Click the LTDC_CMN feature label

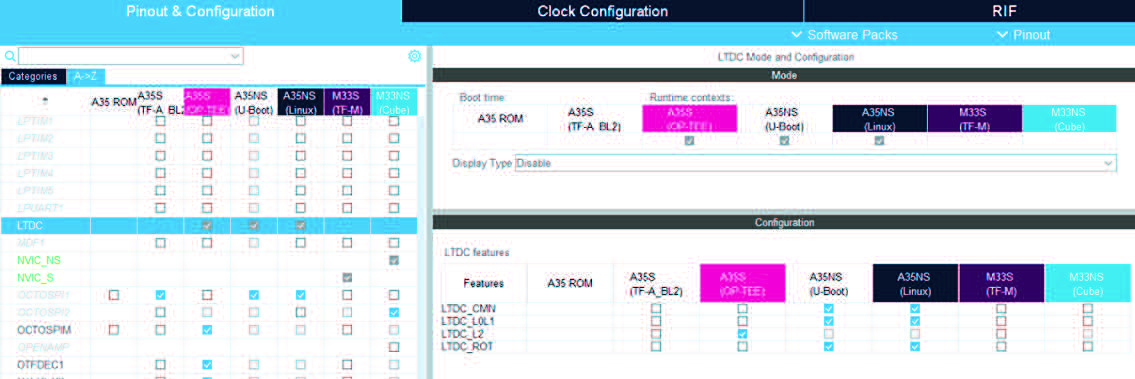point(468,308)
